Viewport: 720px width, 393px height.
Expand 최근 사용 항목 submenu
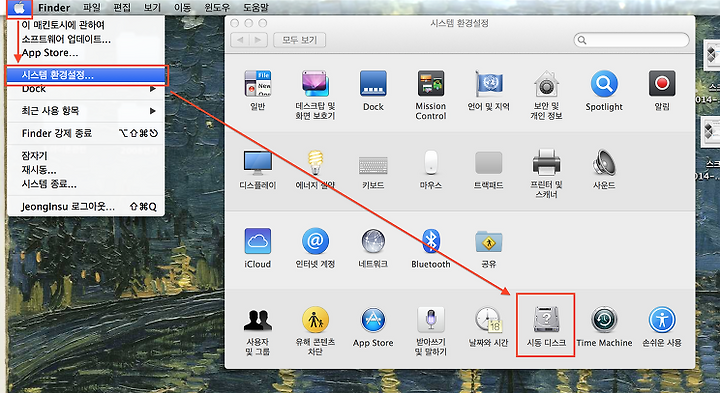[86, 111]
